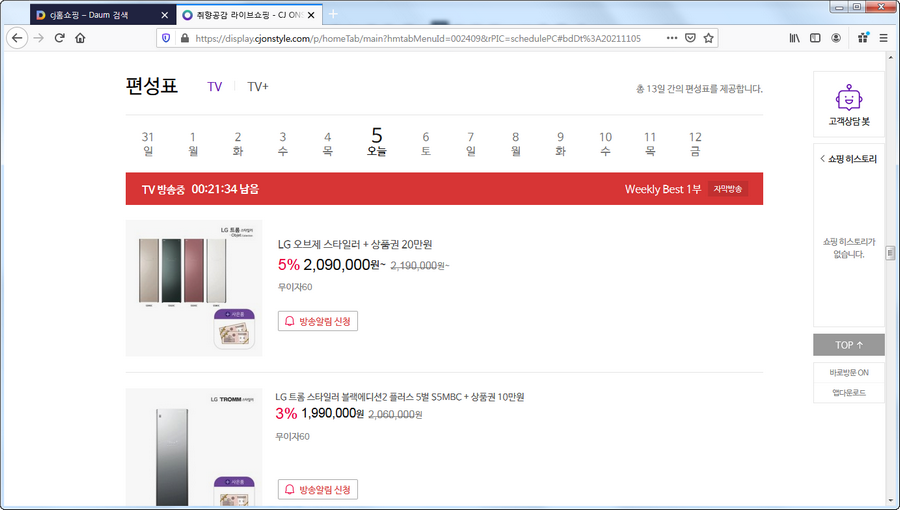Click the 2,090,000원 price text
This screenshot has height=510, width=900.
click(x=344, y=264)
